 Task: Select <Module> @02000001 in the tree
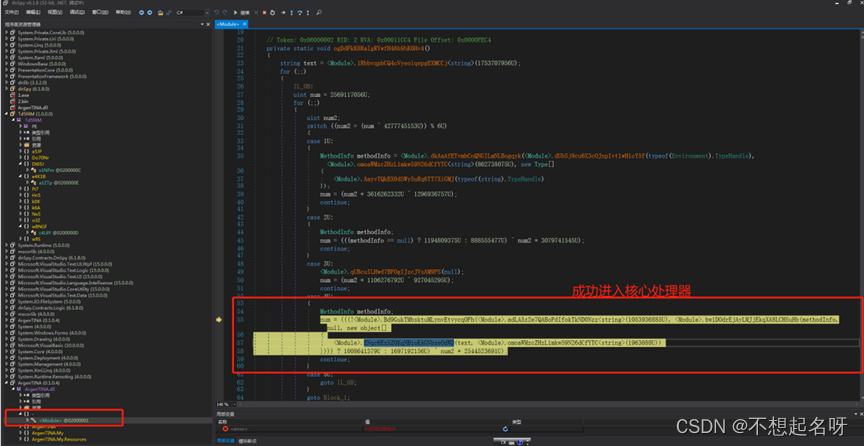(63, 420)
